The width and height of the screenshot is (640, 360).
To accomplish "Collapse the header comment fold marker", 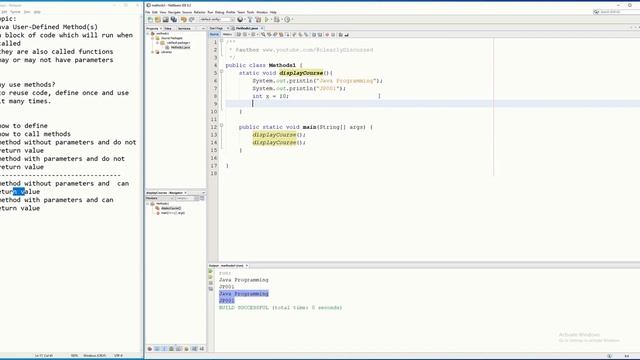I will pyautogui.click(x=222, y=41).
